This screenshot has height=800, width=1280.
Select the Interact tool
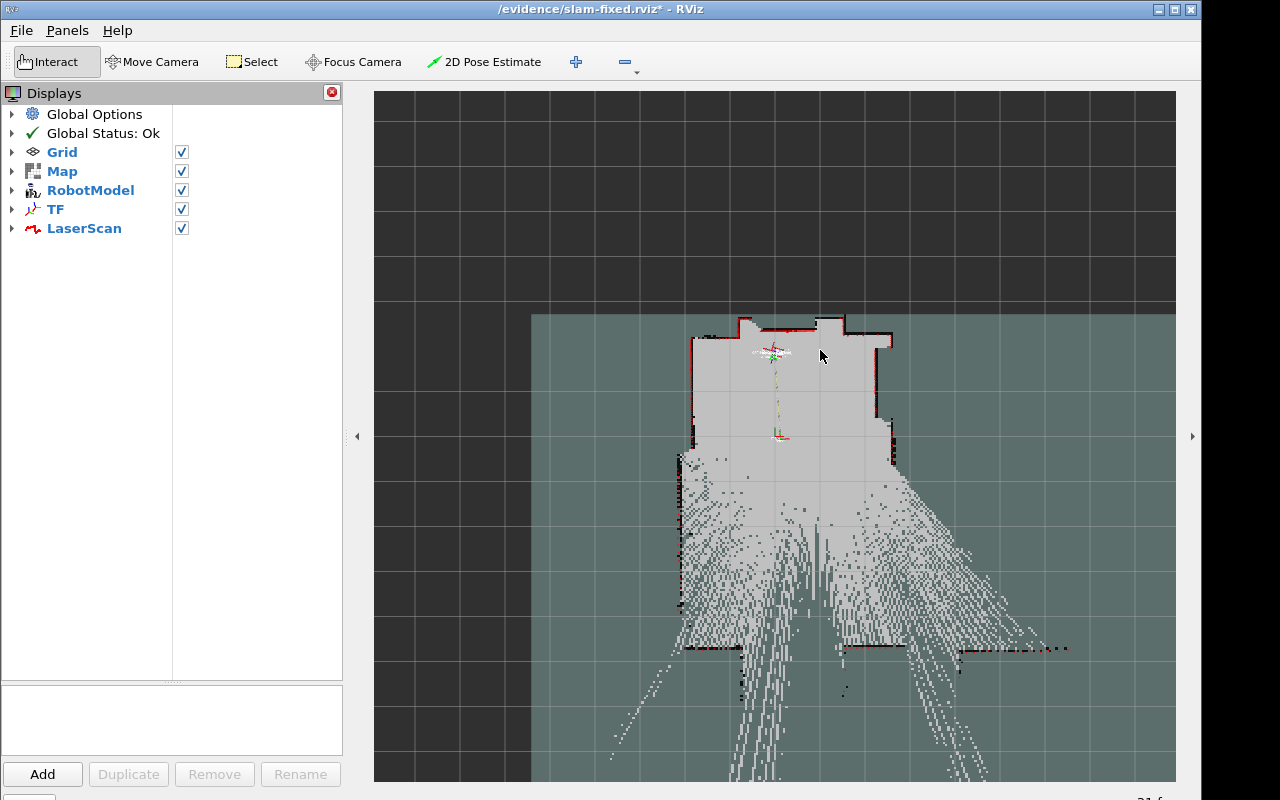pos(57,62)
